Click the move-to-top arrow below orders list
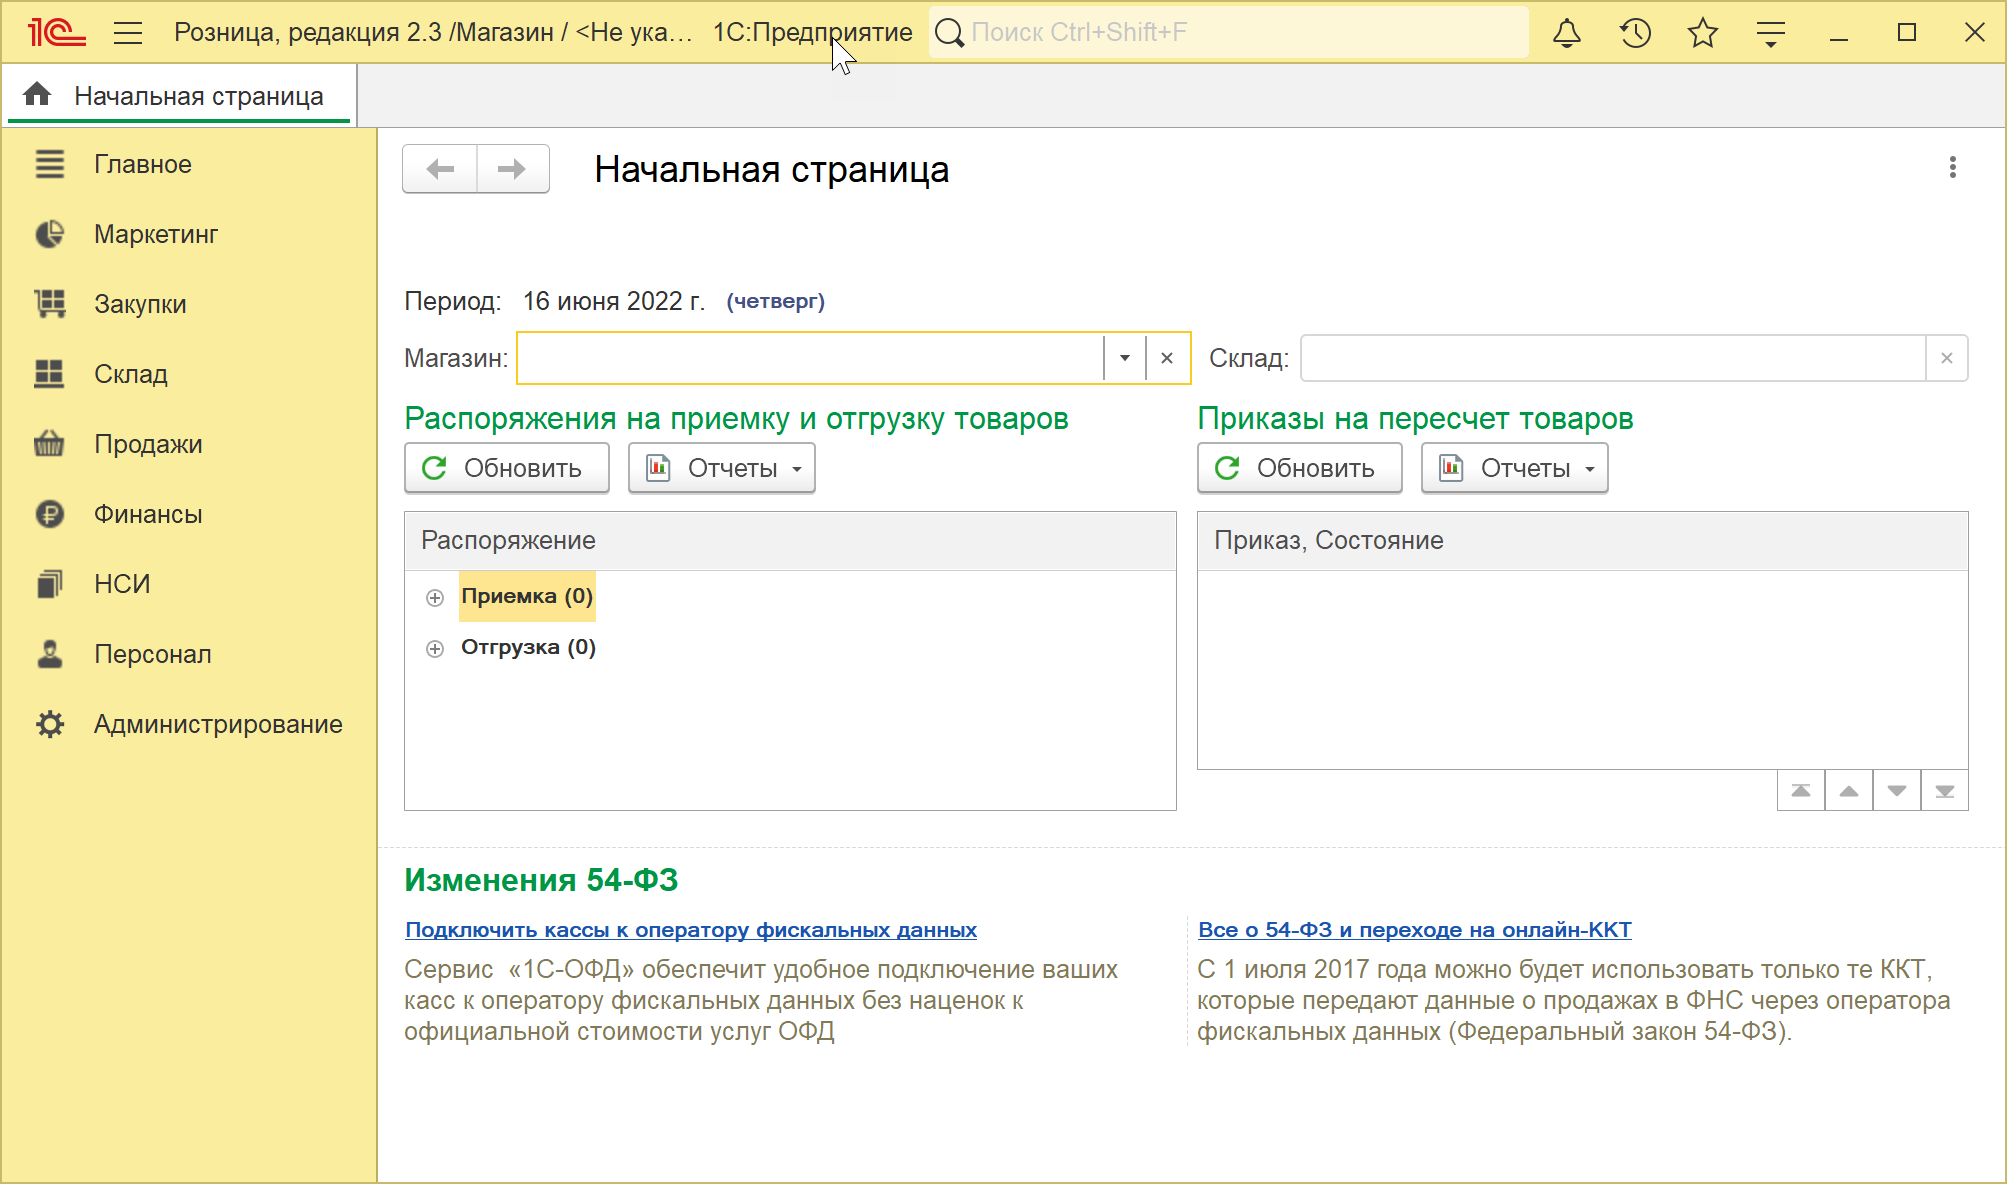The height and width of the screenshot is (1184, 2007). pos(1800,791)
